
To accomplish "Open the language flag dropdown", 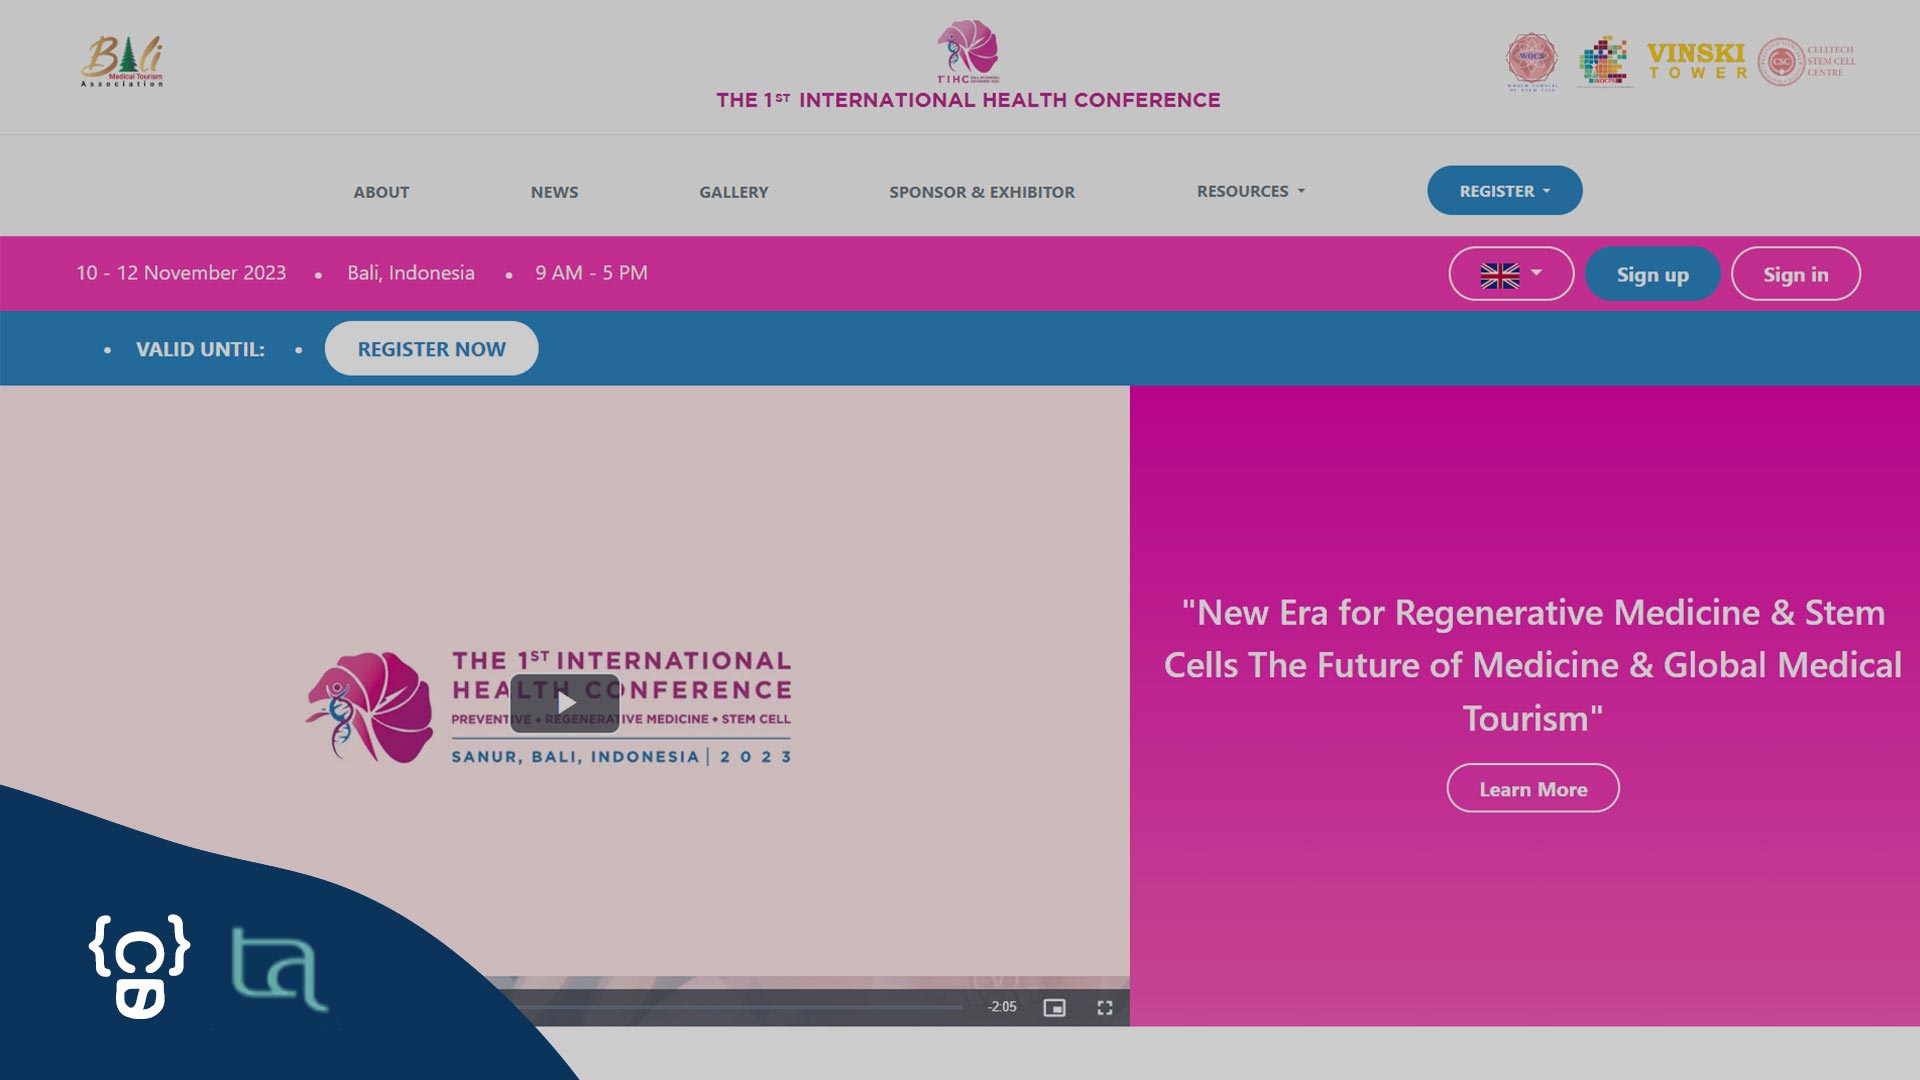I will point(1511,274).
